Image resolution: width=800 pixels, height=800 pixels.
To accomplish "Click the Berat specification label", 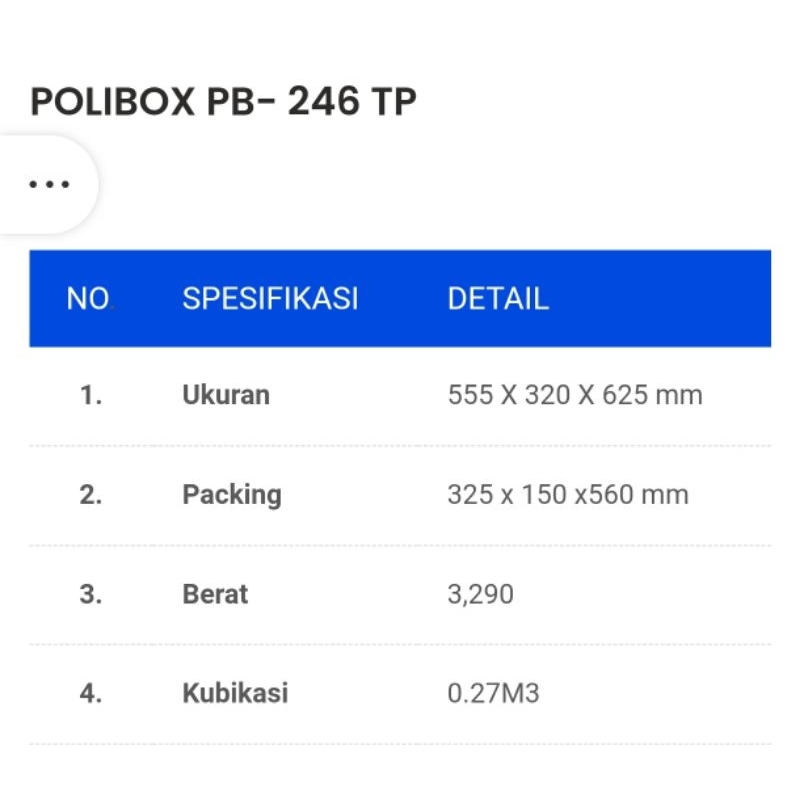I will (215, 594).
